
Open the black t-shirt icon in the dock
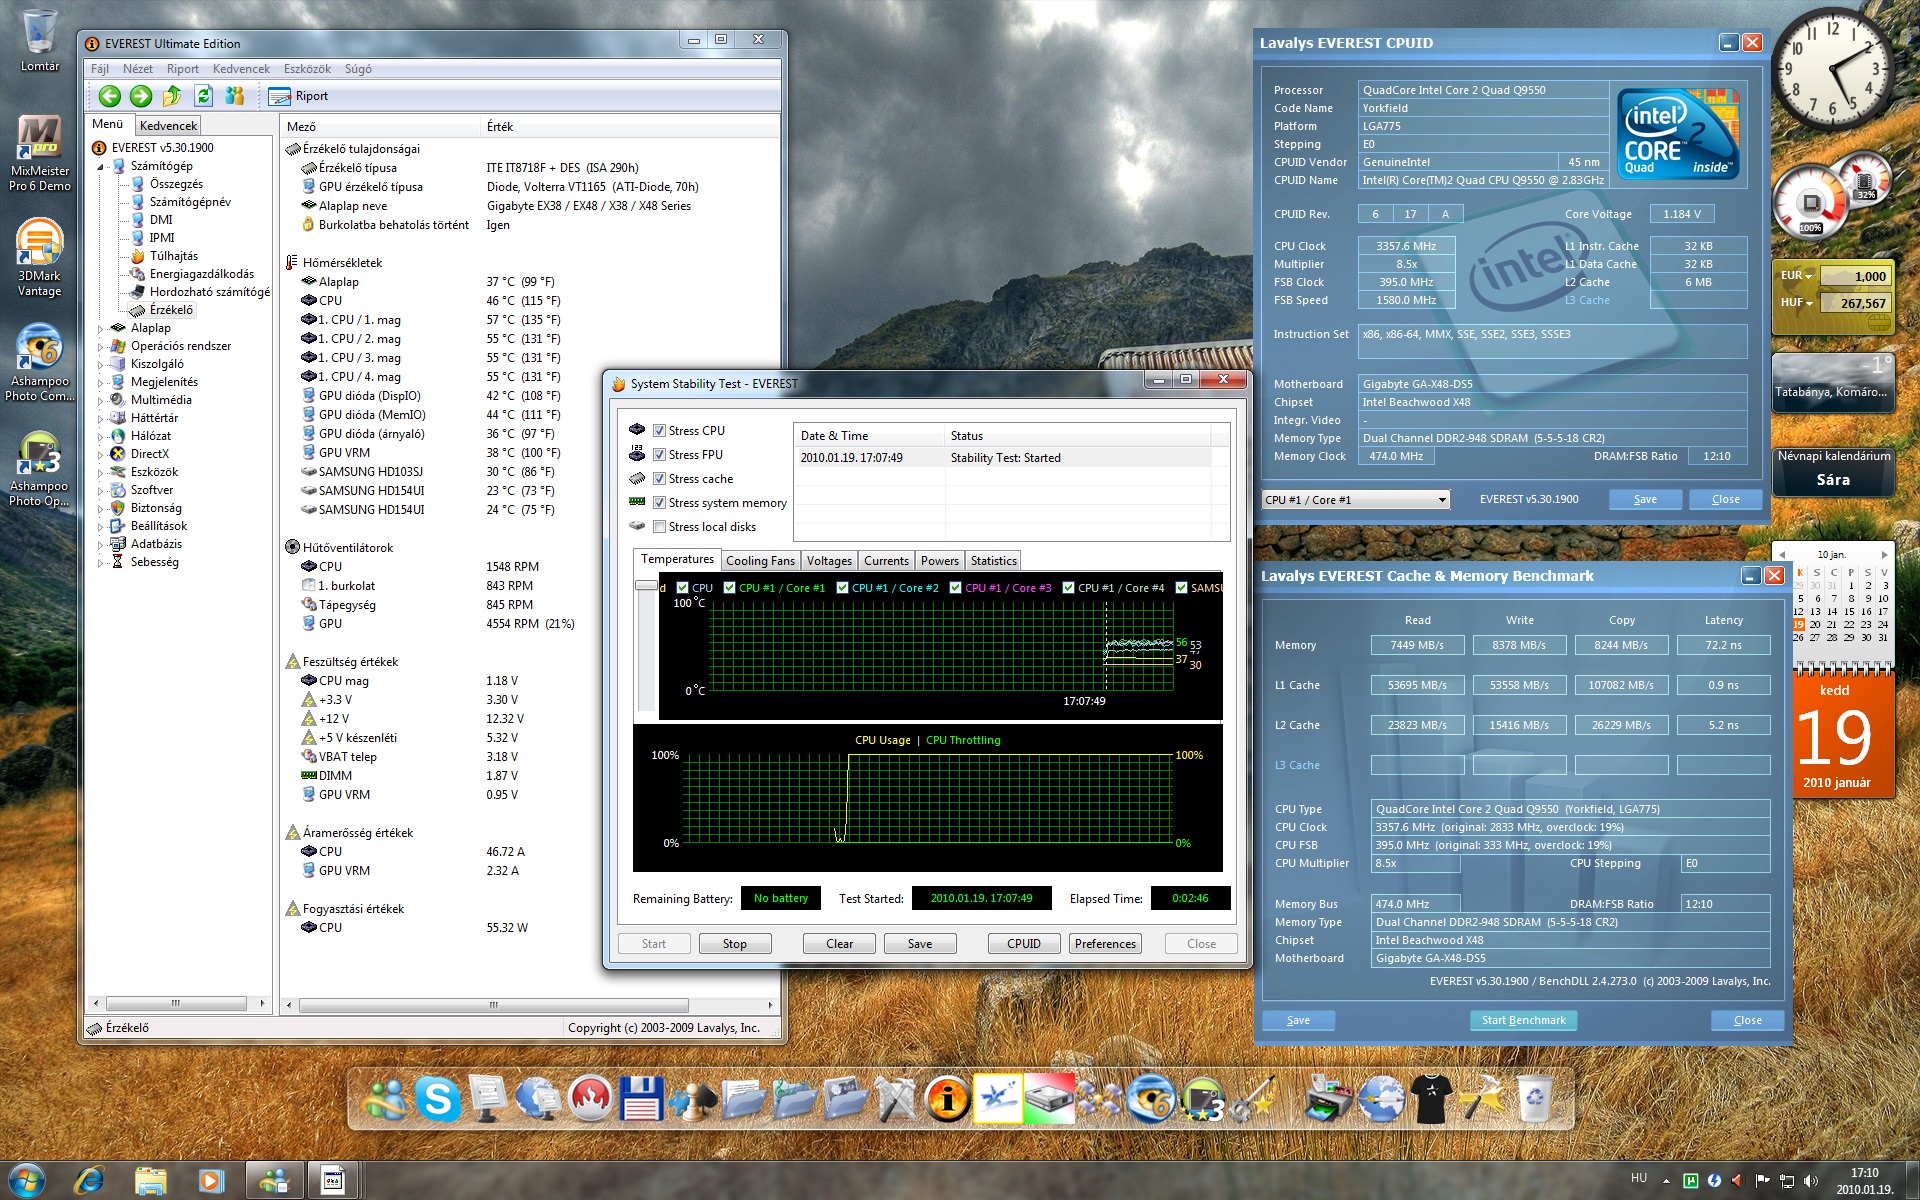click(x=1431, y=1099)
